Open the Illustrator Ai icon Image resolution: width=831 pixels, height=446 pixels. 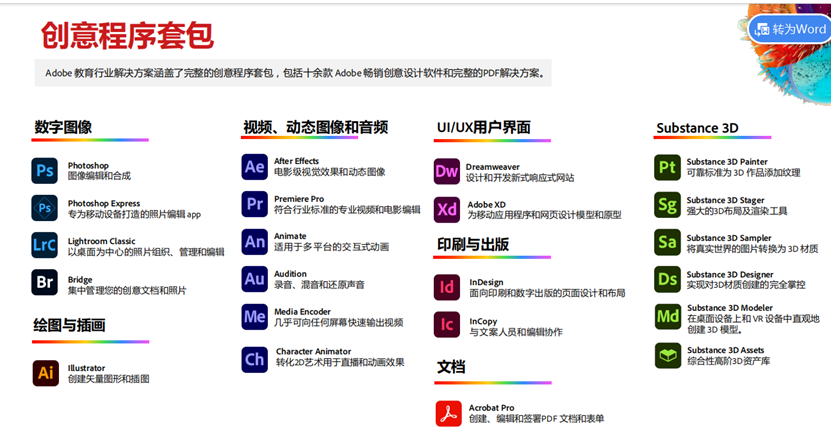46,373
